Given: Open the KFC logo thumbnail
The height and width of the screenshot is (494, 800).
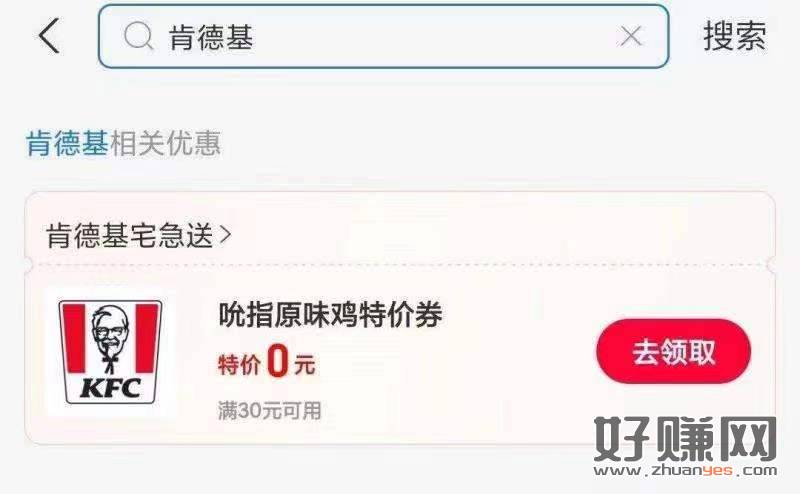Looking at the screenshot, I should 110,352.
